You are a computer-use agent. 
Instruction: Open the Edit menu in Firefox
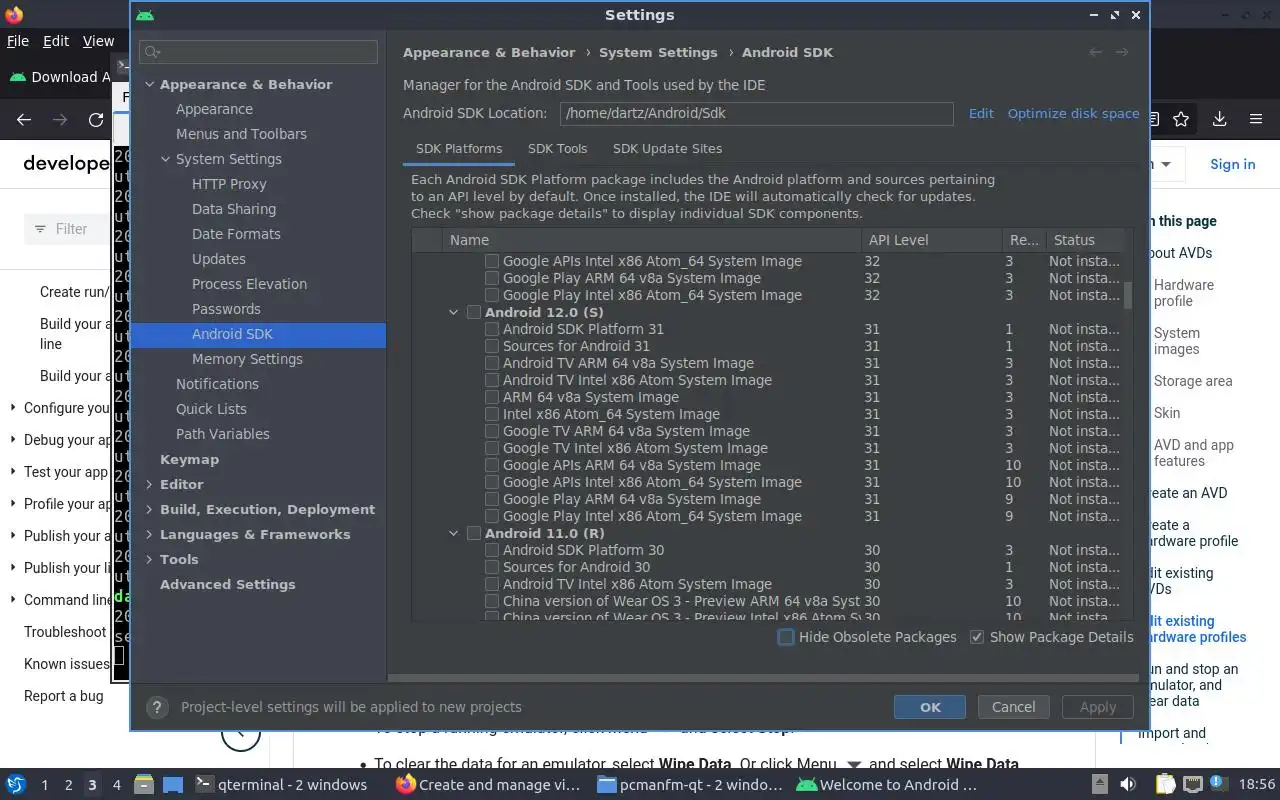coord(56,41)
